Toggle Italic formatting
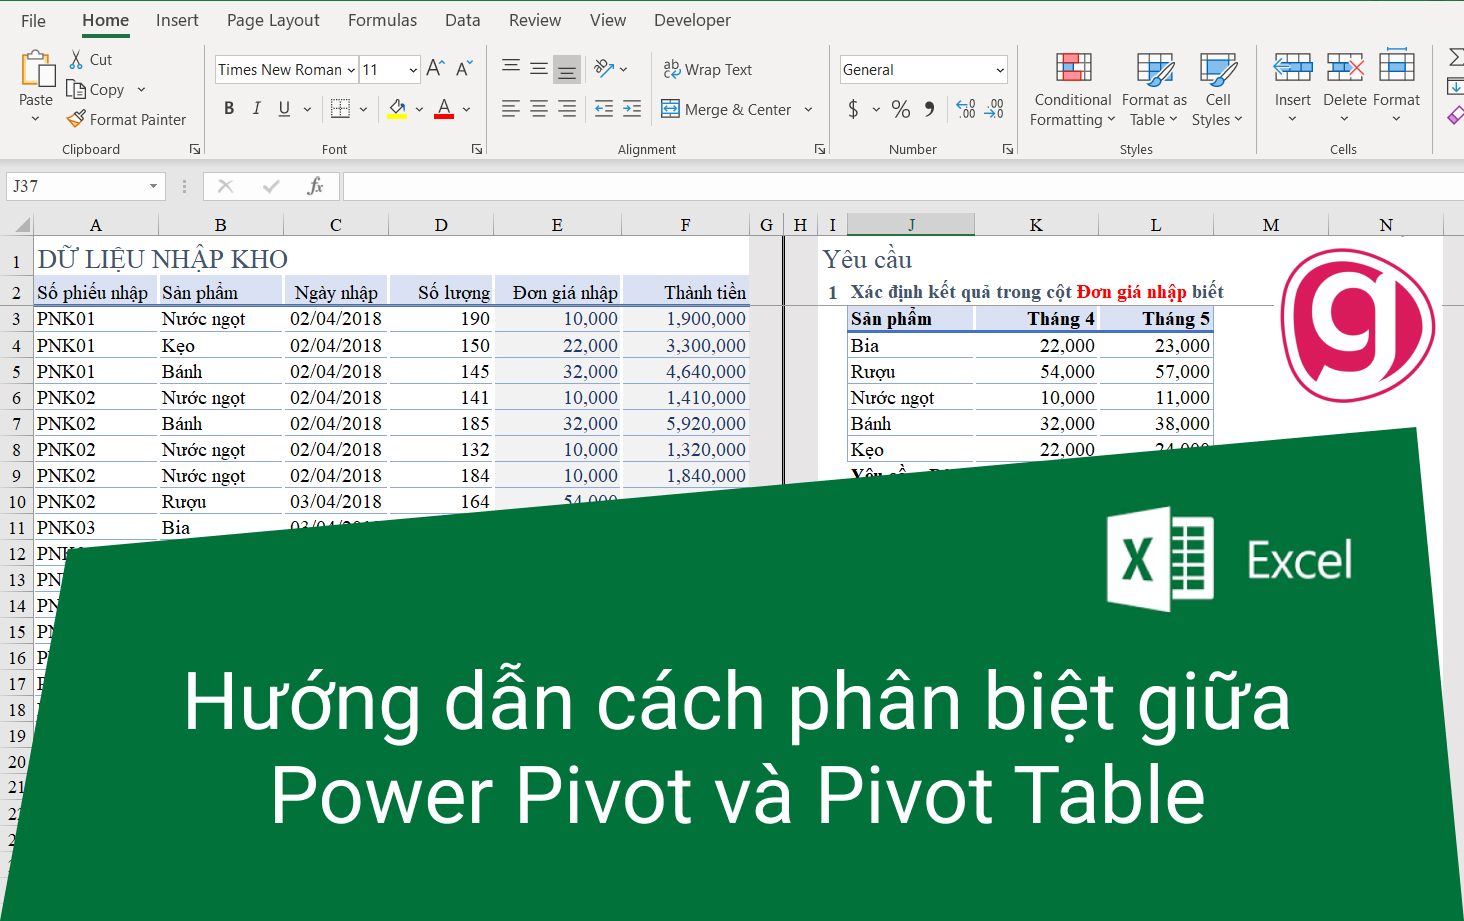Screen dimensions: 1464x921 click(x=256, y=108)
